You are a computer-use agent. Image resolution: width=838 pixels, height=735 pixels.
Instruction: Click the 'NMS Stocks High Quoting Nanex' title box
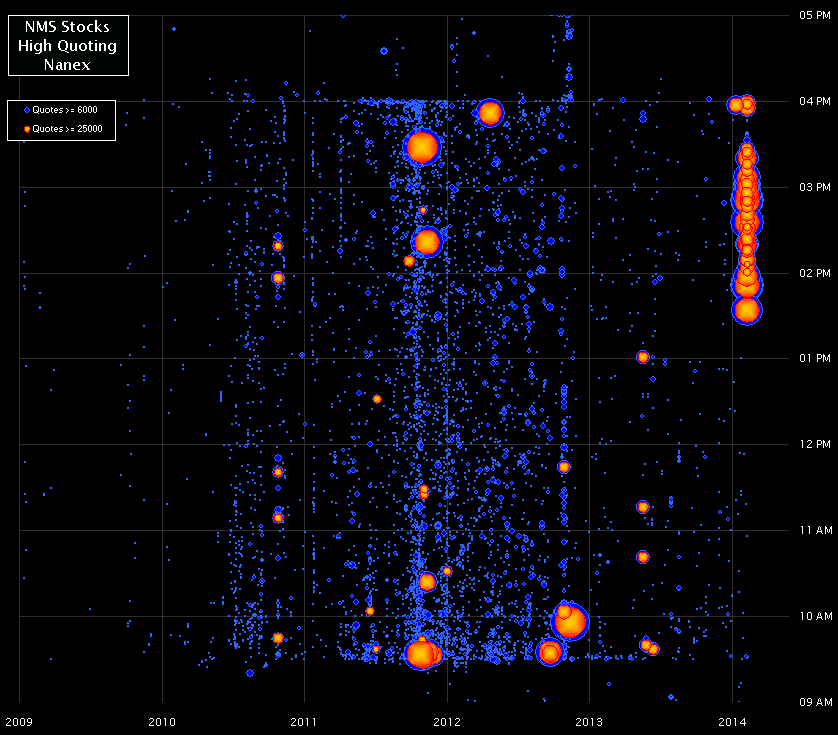(68, 45)
